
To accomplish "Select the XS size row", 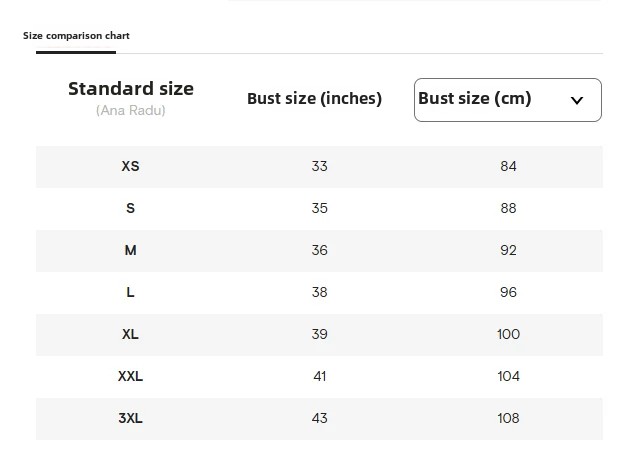I will pyautogui.click(x=319, y=167).
